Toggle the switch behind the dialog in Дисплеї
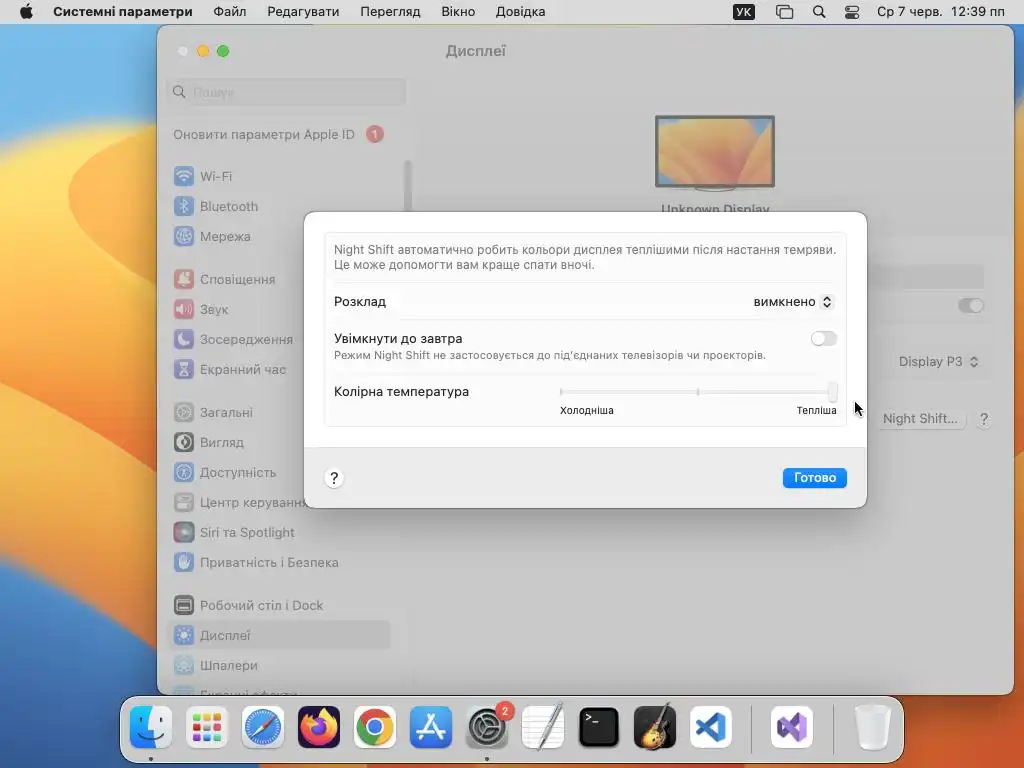Screen dimensions: 1024x768 [x=970, y=306]
